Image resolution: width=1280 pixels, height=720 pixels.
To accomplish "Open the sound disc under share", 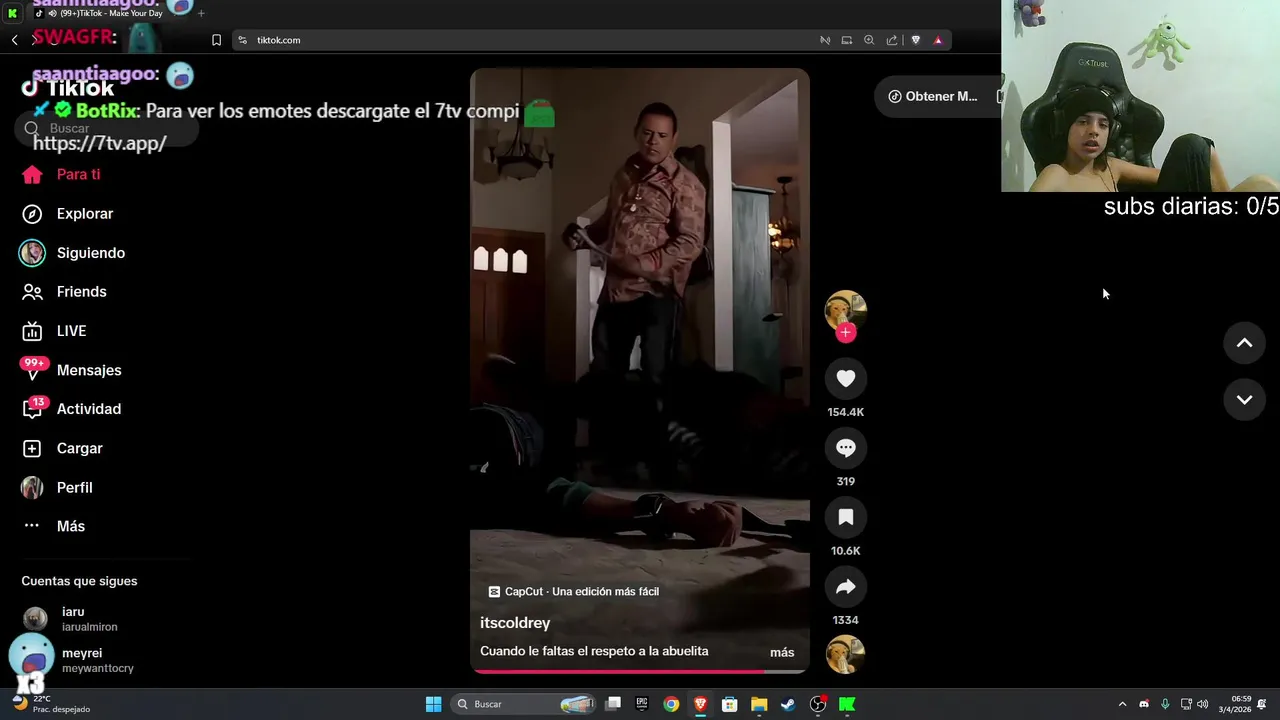I will pyautogui.click(x=846, y=655).
